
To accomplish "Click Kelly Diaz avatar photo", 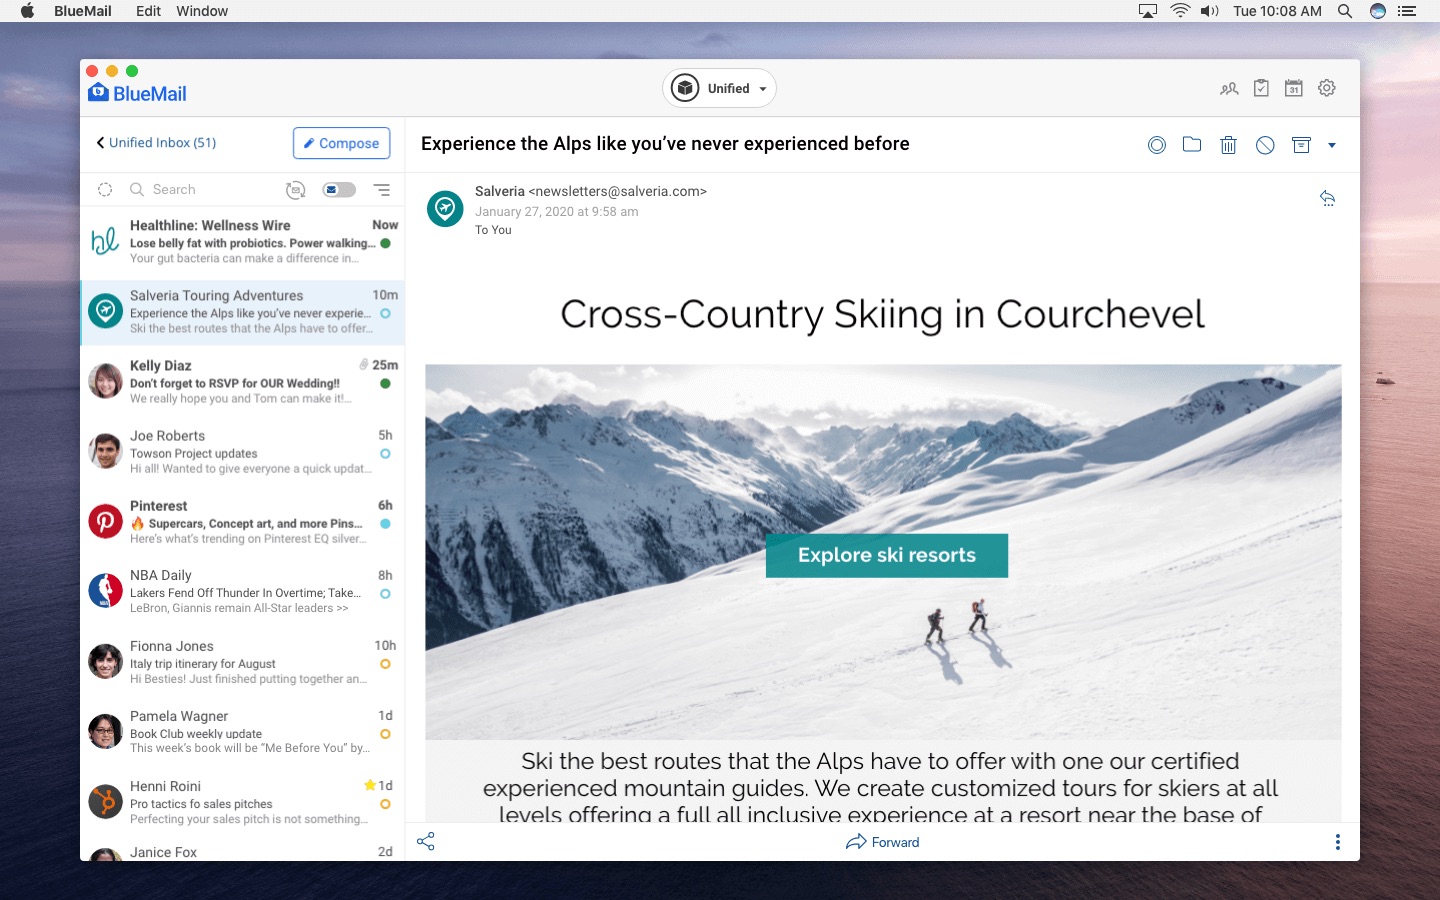I will [x=105, y=381].
